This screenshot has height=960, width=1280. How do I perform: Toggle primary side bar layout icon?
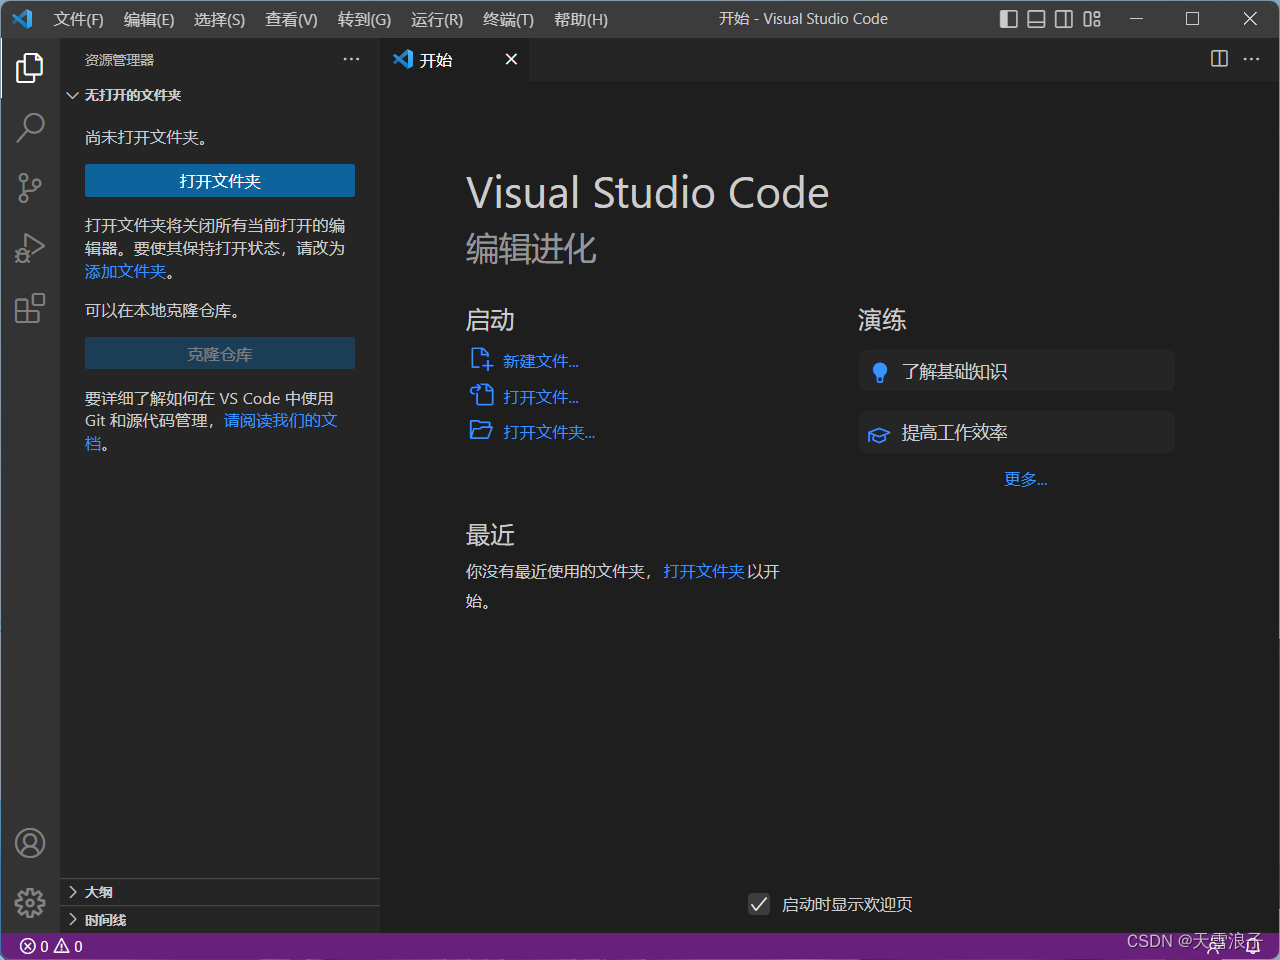(x=1009, y=19)
